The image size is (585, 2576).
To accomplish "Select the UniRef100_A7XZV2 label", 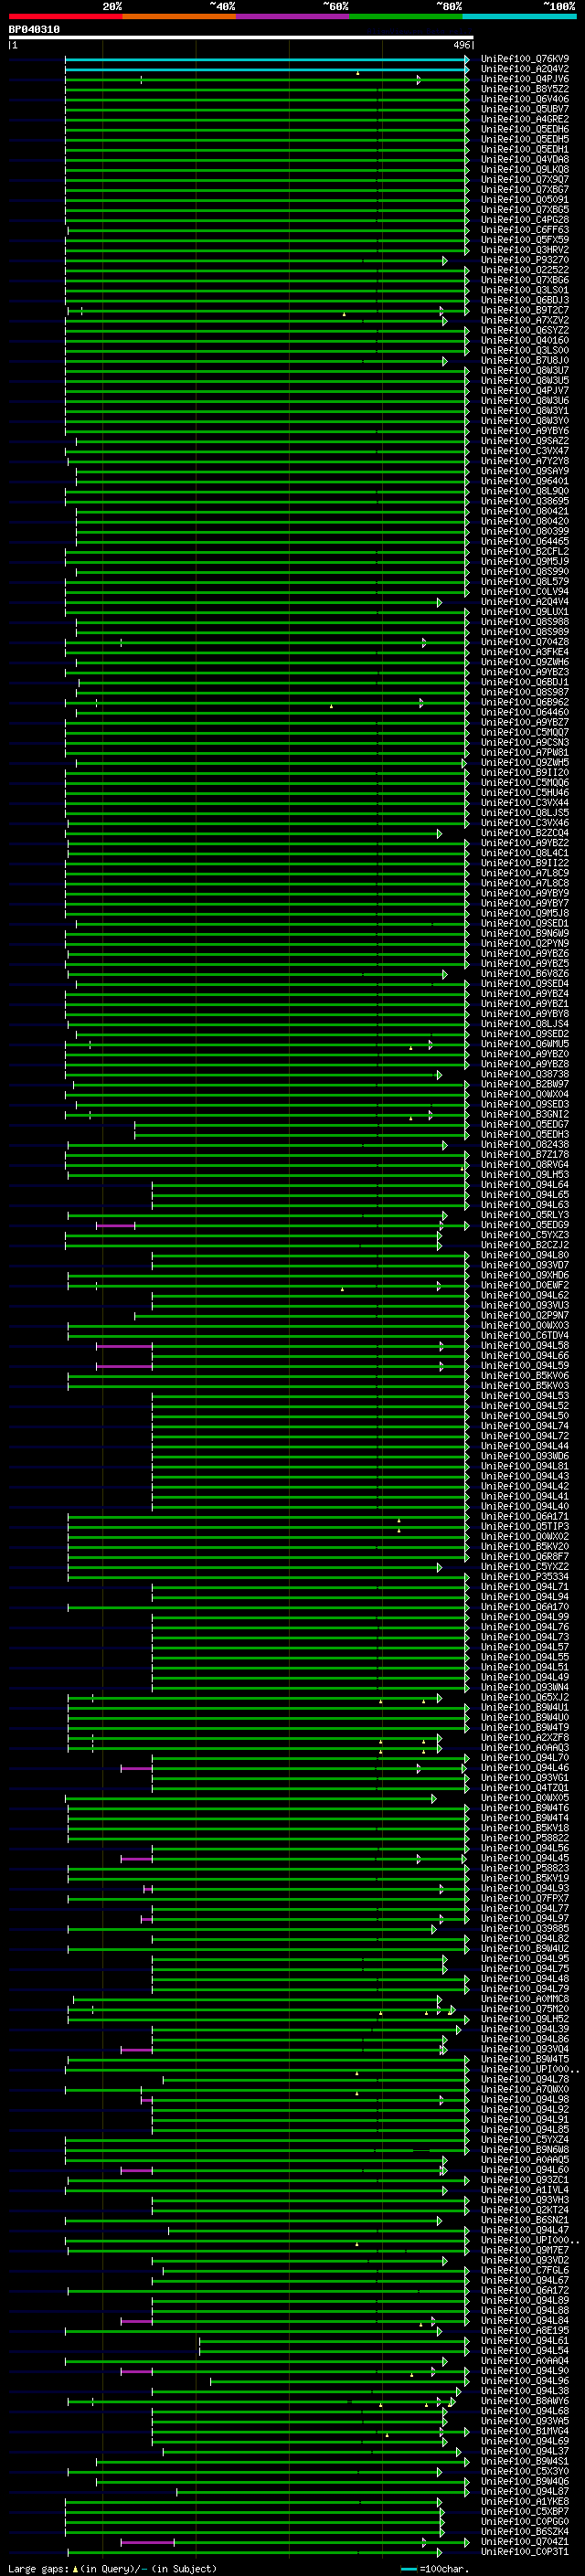I will tap(525, 320).
